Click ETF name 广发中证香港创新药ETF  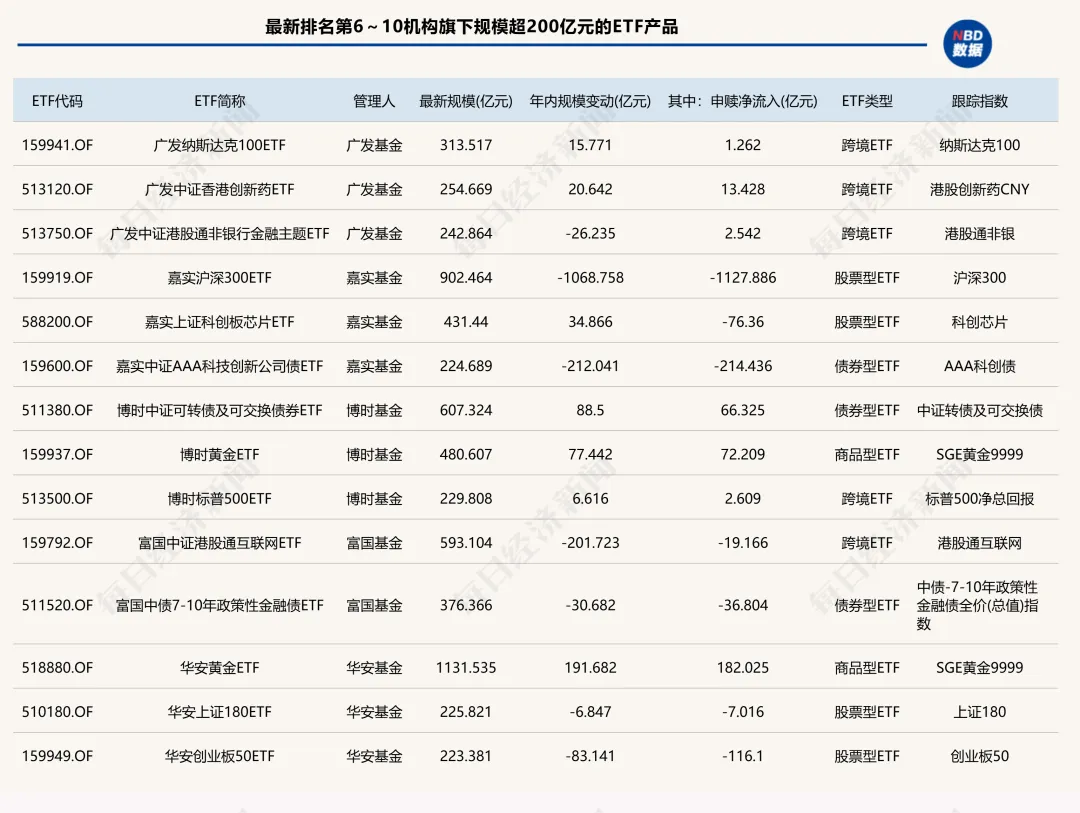pyautogui.click(x=220, y=189)
